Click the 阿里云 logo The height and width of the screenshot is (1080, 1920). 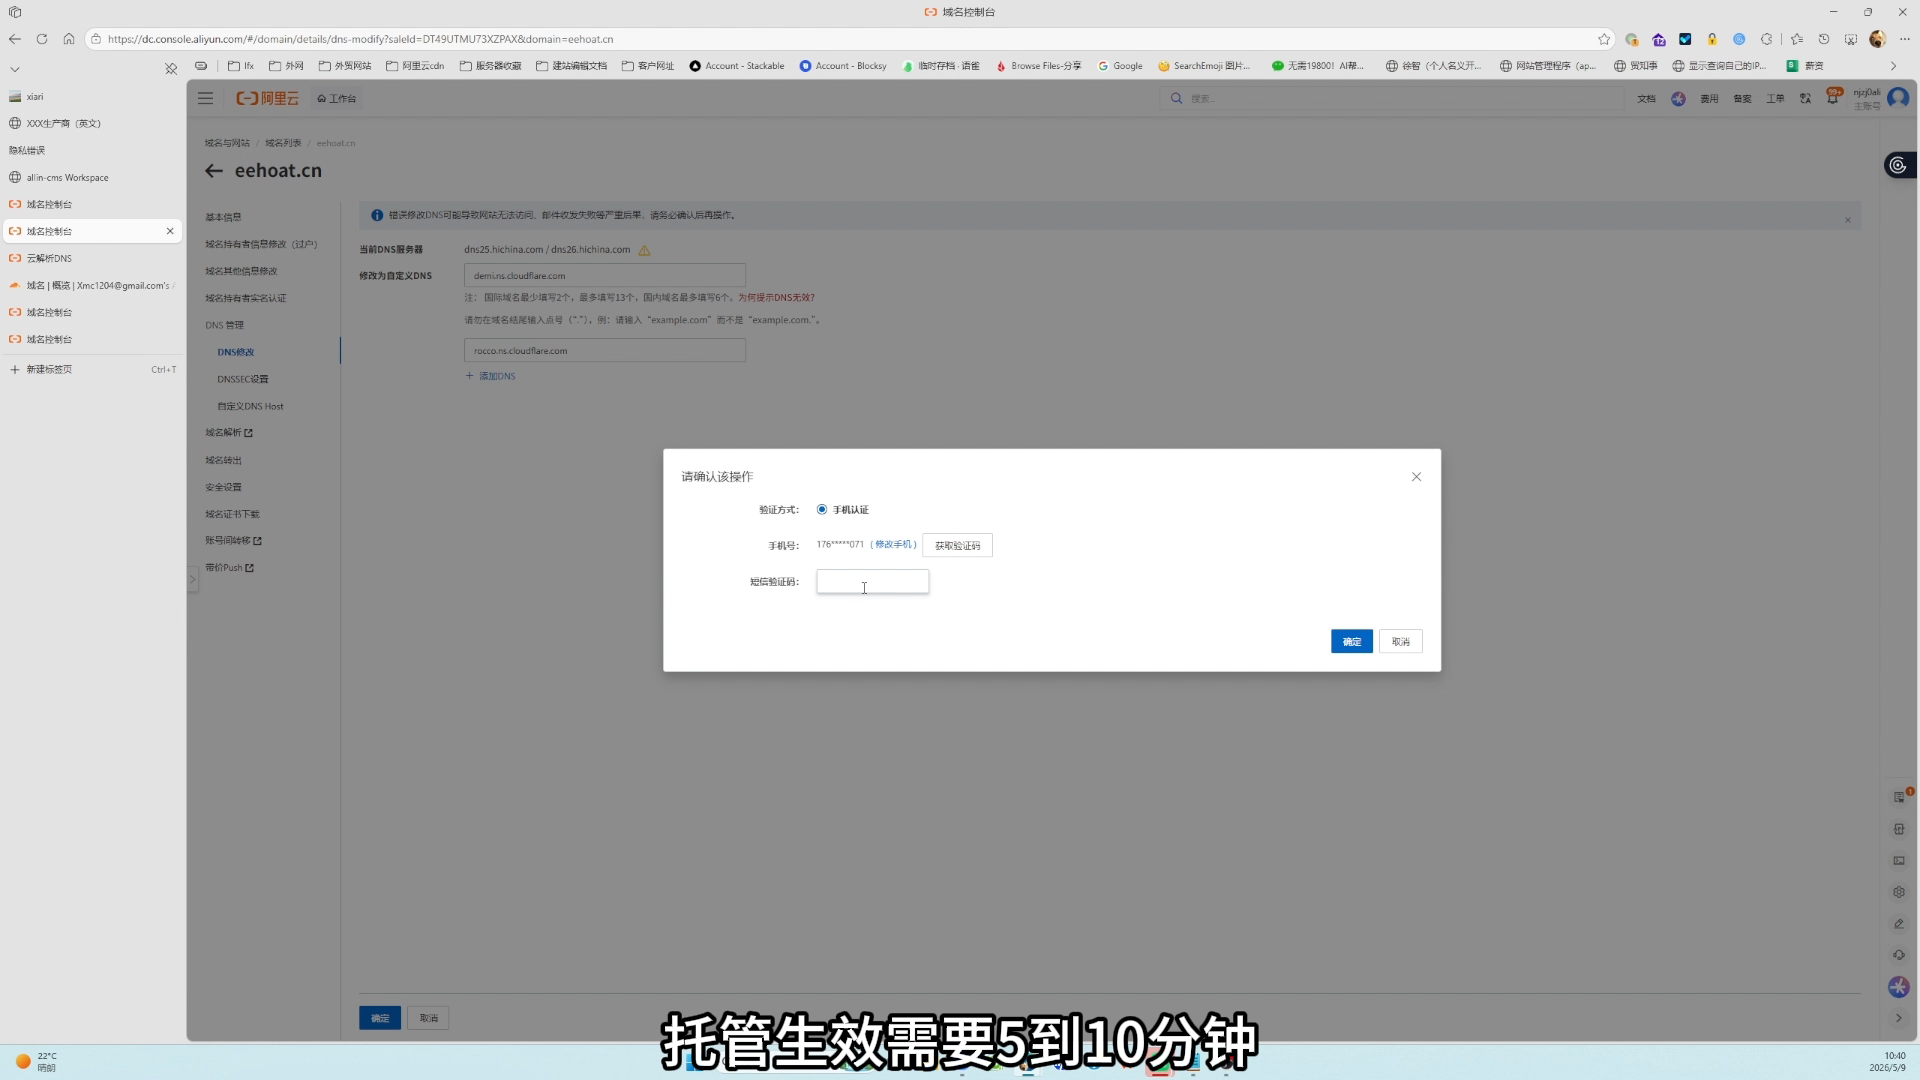[x=267, y=98]
